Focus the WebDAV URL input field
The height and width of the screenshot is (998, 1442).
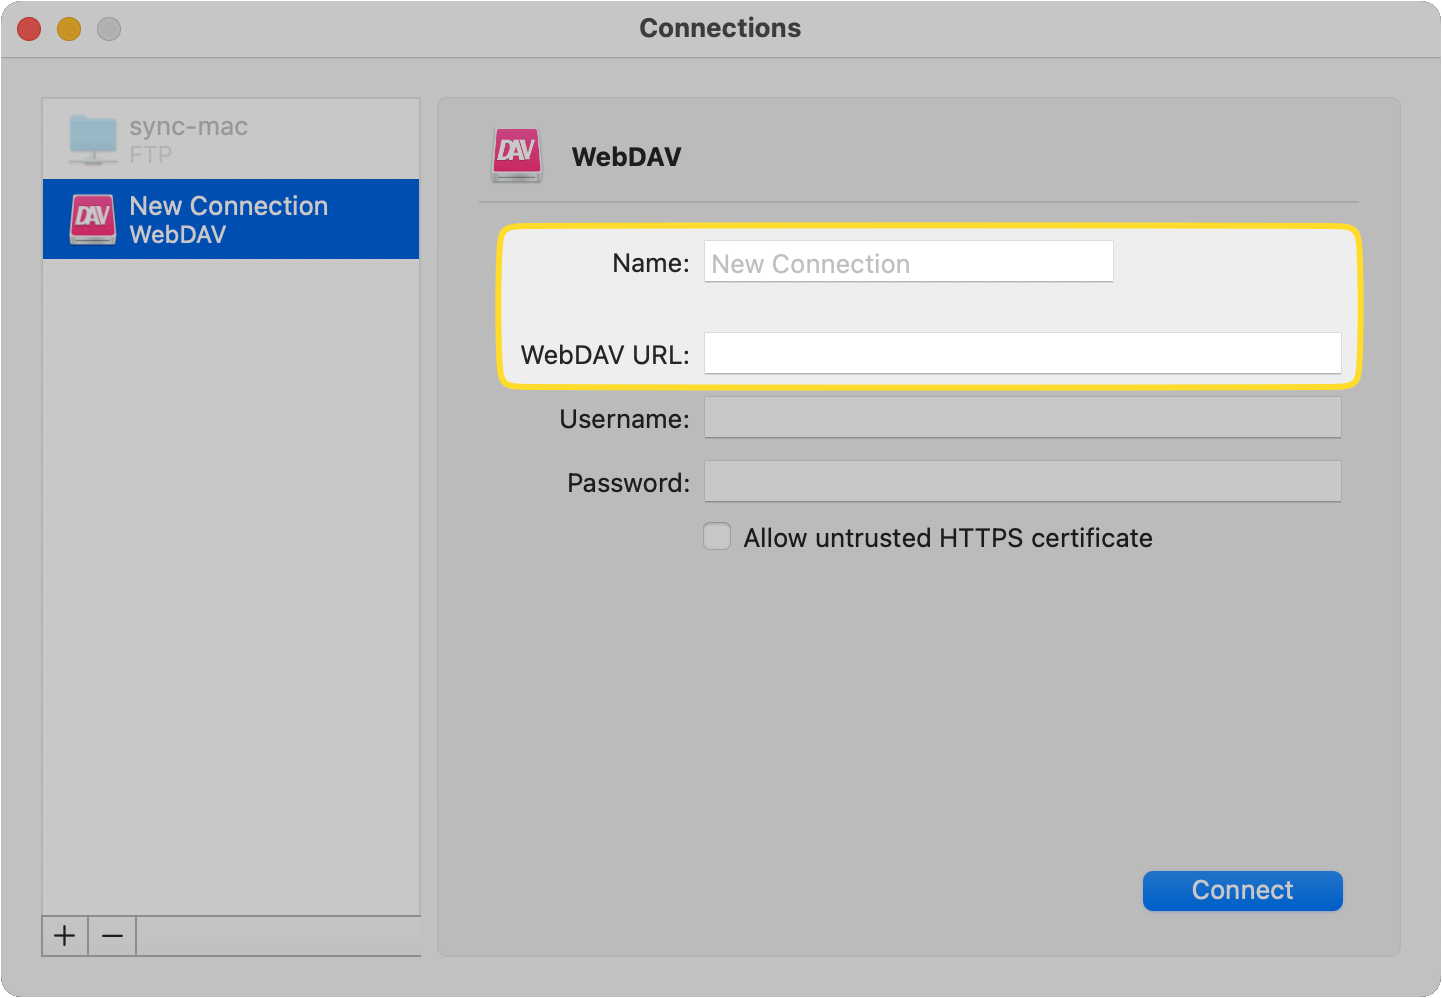1022,353
